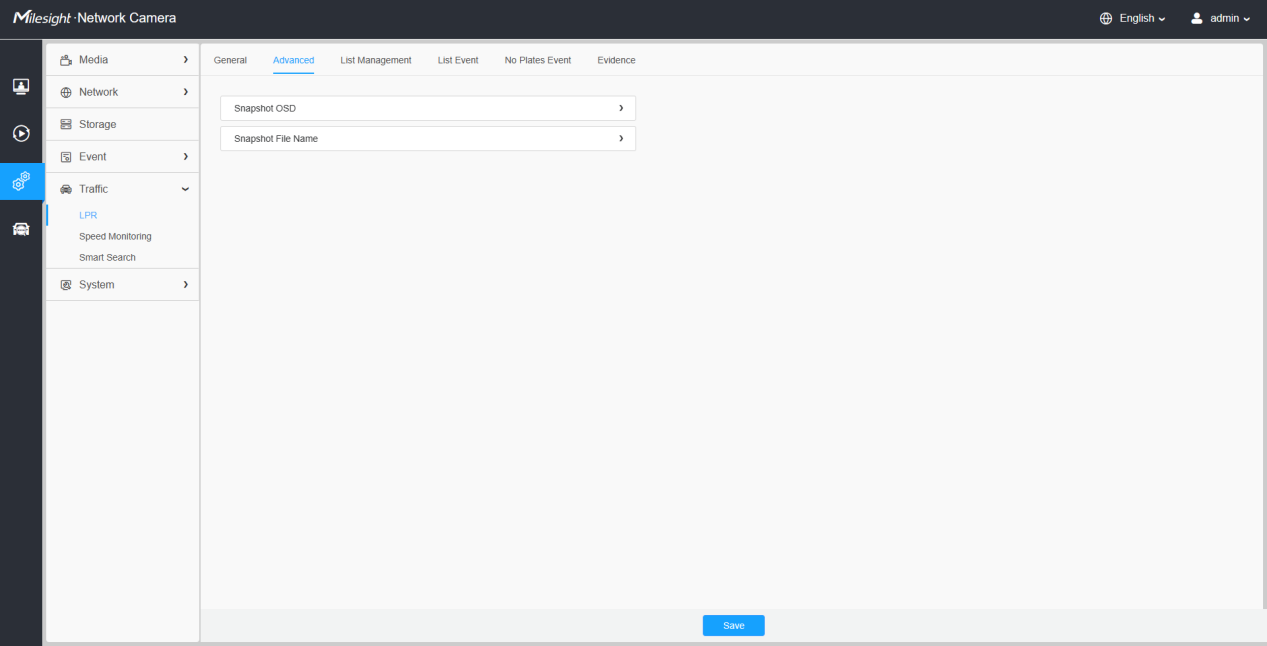
Task: Expand the Snapshot OSD section
Action: [x=428, y=108]
